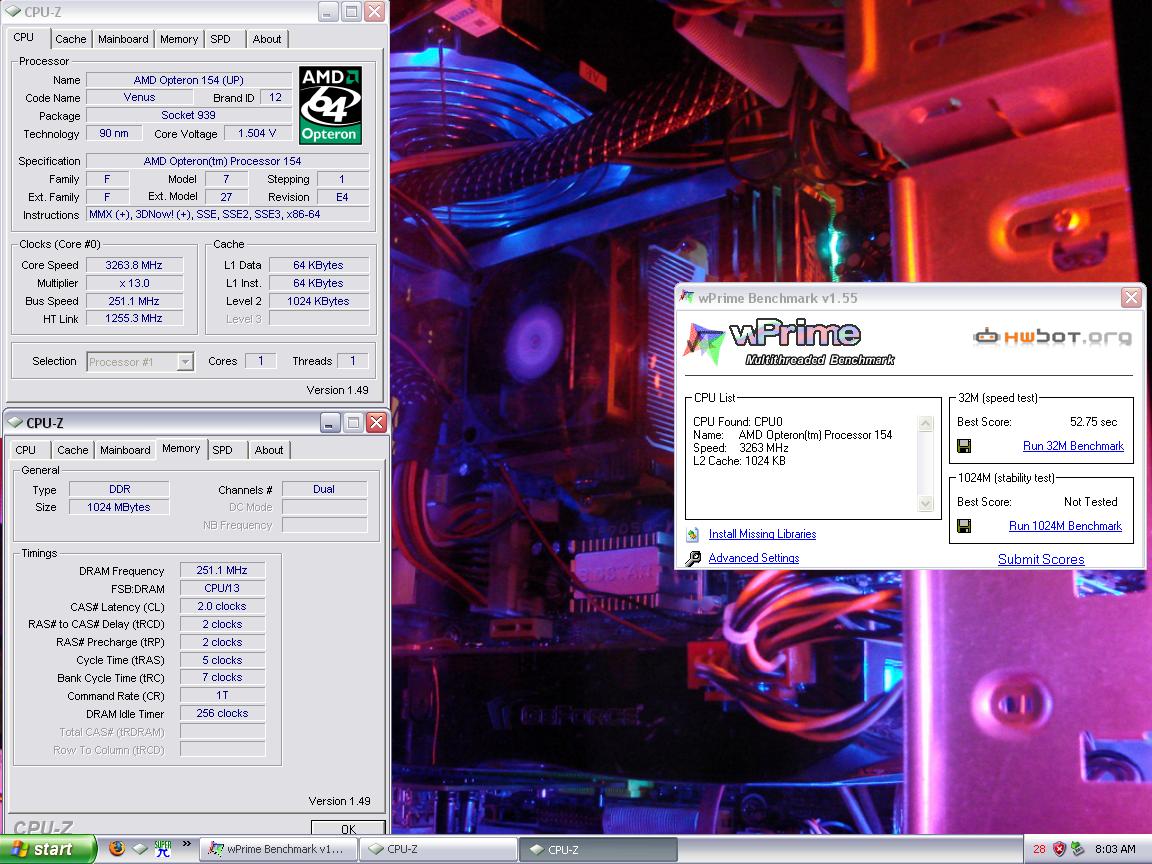The image size is (1152, 864).
Task: Click the red 28 temperature tray icon
Action: pyautogui.click(x=1039, y=849)
